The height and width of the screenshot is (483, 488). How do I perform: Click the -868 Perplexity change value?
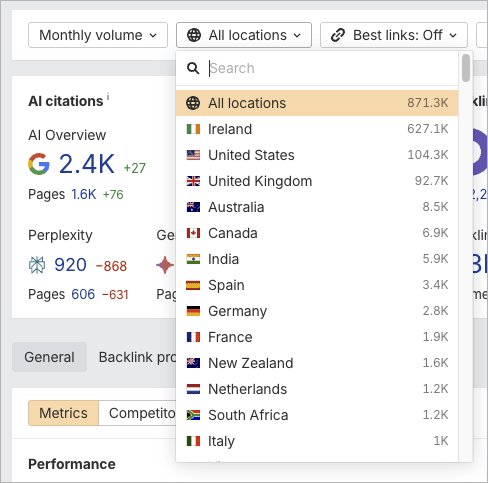click(x=111, y=266)
